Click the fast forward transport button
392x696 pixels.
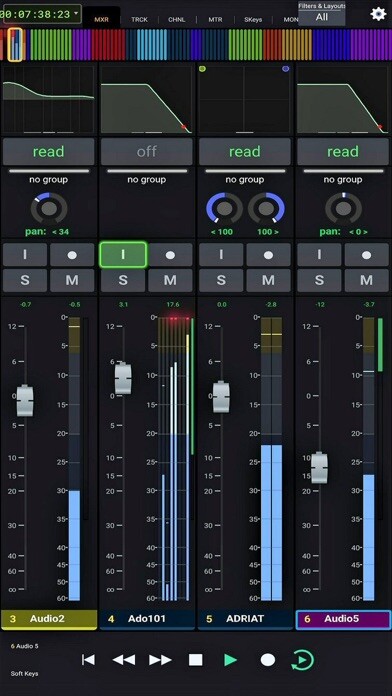[x=160, y=660]
